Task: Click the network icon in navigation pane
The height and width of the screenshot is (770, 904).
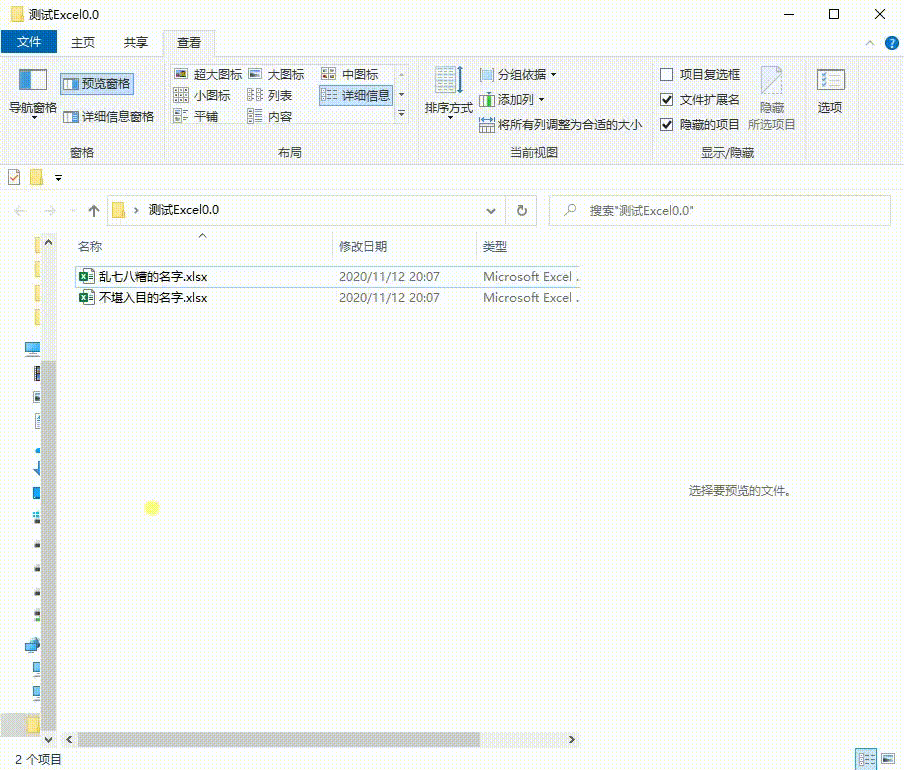Action: 32,644
